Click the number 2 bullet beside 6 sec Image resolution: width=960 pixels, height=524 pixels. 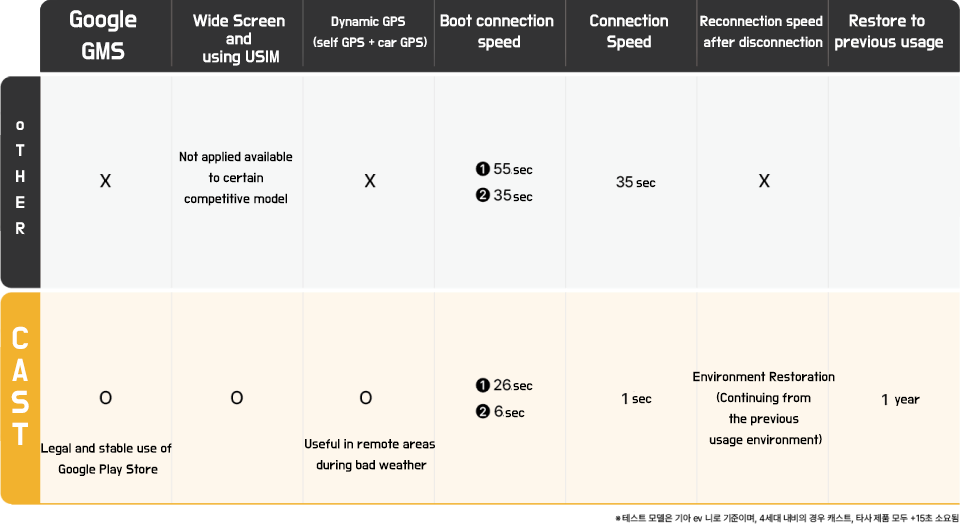click(482, 412)
